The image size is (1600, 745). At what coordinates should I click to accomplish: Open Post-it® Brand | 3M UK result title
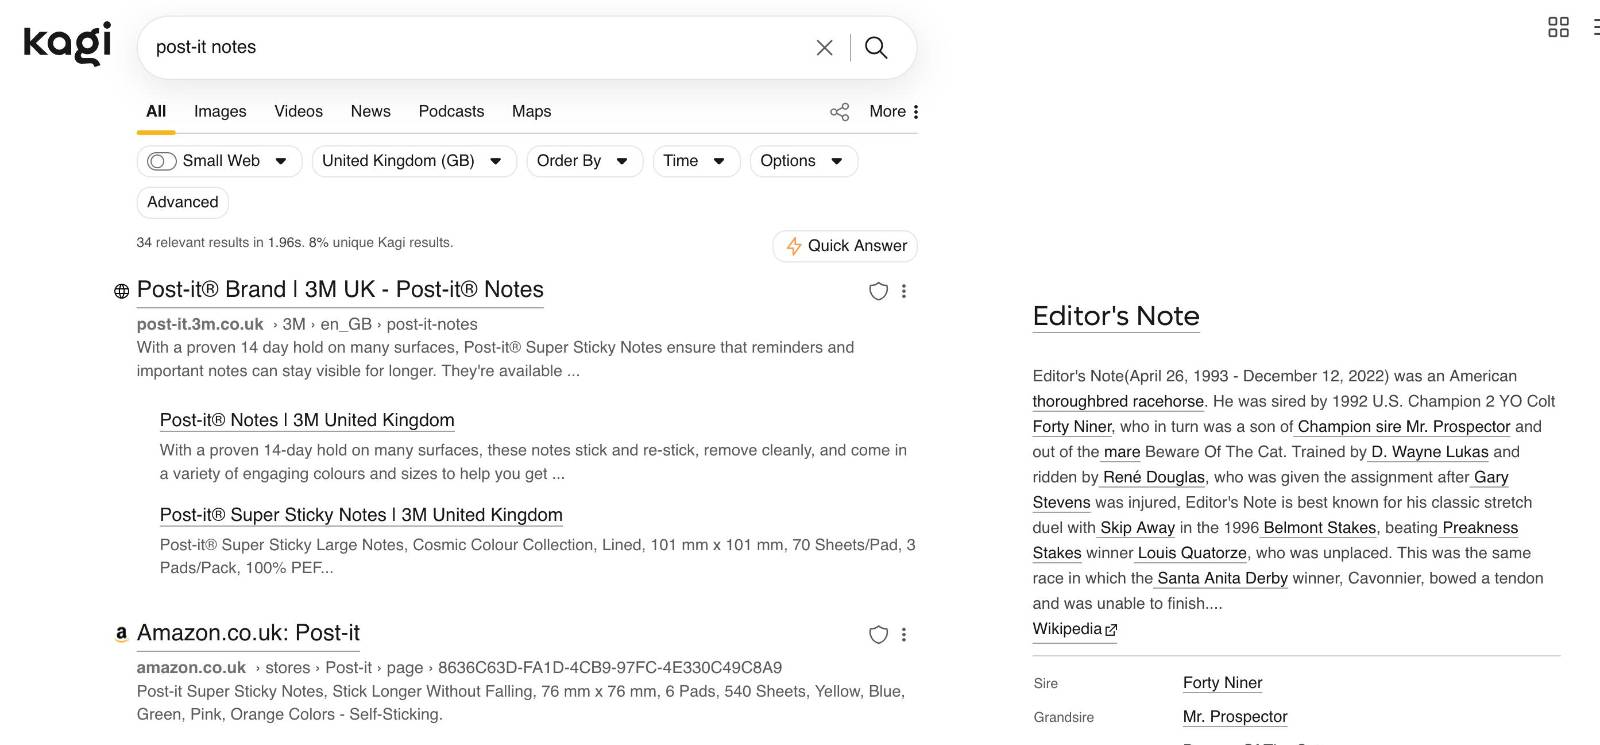pos(340,290)
